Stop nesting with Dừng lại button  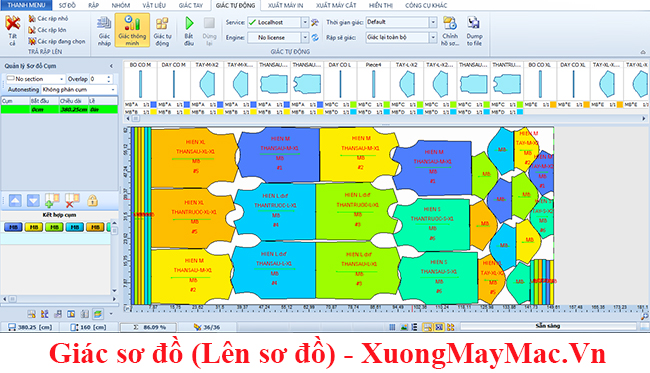tap(209, 31)
